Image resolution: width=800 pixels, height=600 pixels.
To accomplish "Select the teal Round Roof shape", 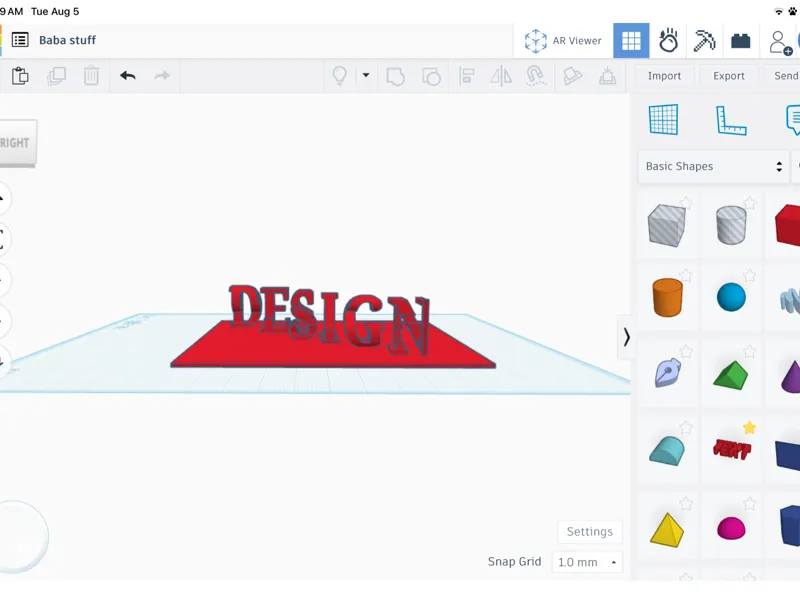I will pos(667,451).
